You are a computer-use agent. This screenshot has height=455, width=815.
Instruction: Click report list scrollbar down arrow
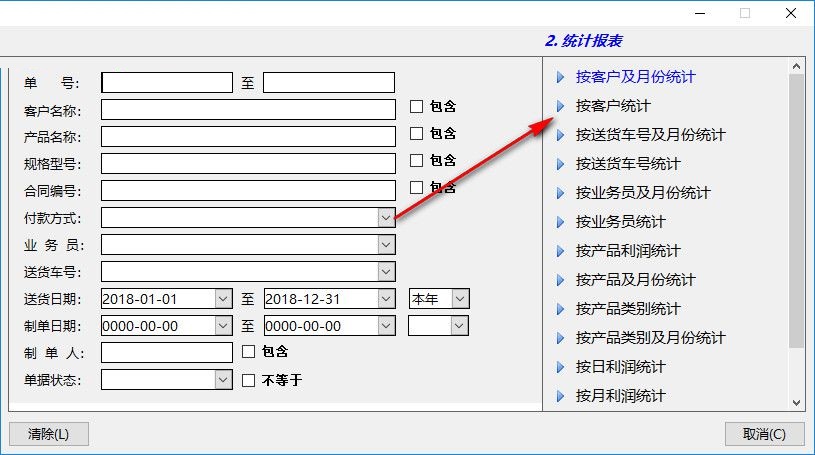coord(796,403)
